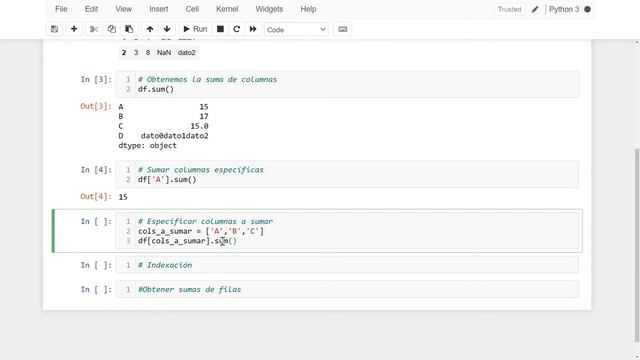Interrupt the kernel stop icon
This screenshot has width=640, height=360.
(220, 29)
